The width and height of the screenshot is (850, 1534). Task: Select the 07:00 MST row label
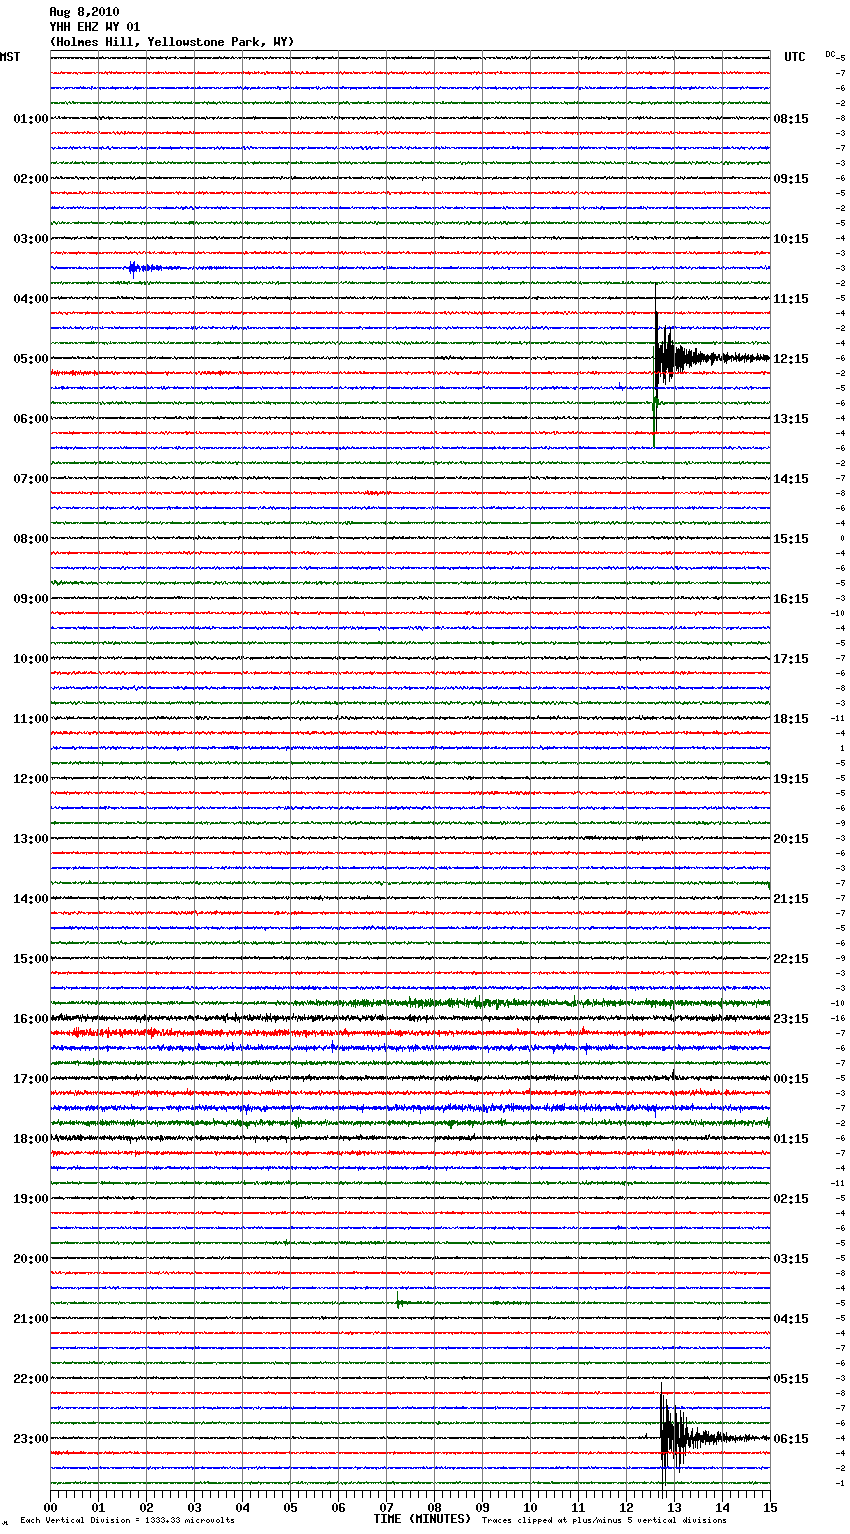click(31, 479)
